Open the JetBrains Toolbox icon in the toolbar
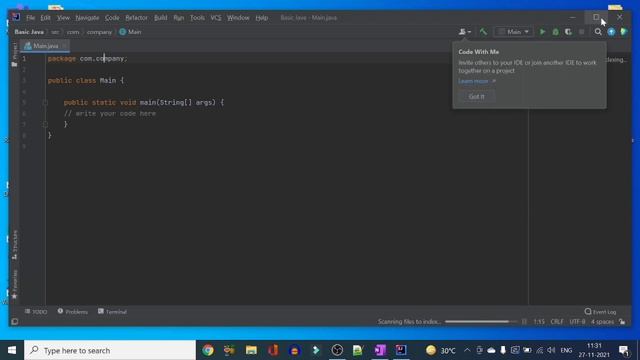The width and height of the screenshot is (640, 360). click(x=624, y=32)
